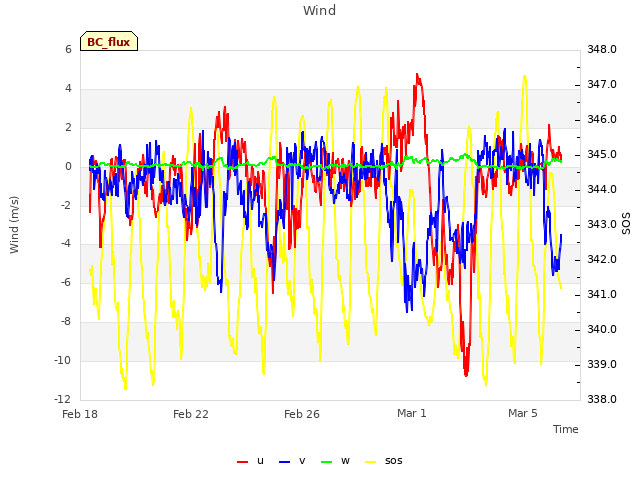Select the 'v' legend label

click(302, 461)
